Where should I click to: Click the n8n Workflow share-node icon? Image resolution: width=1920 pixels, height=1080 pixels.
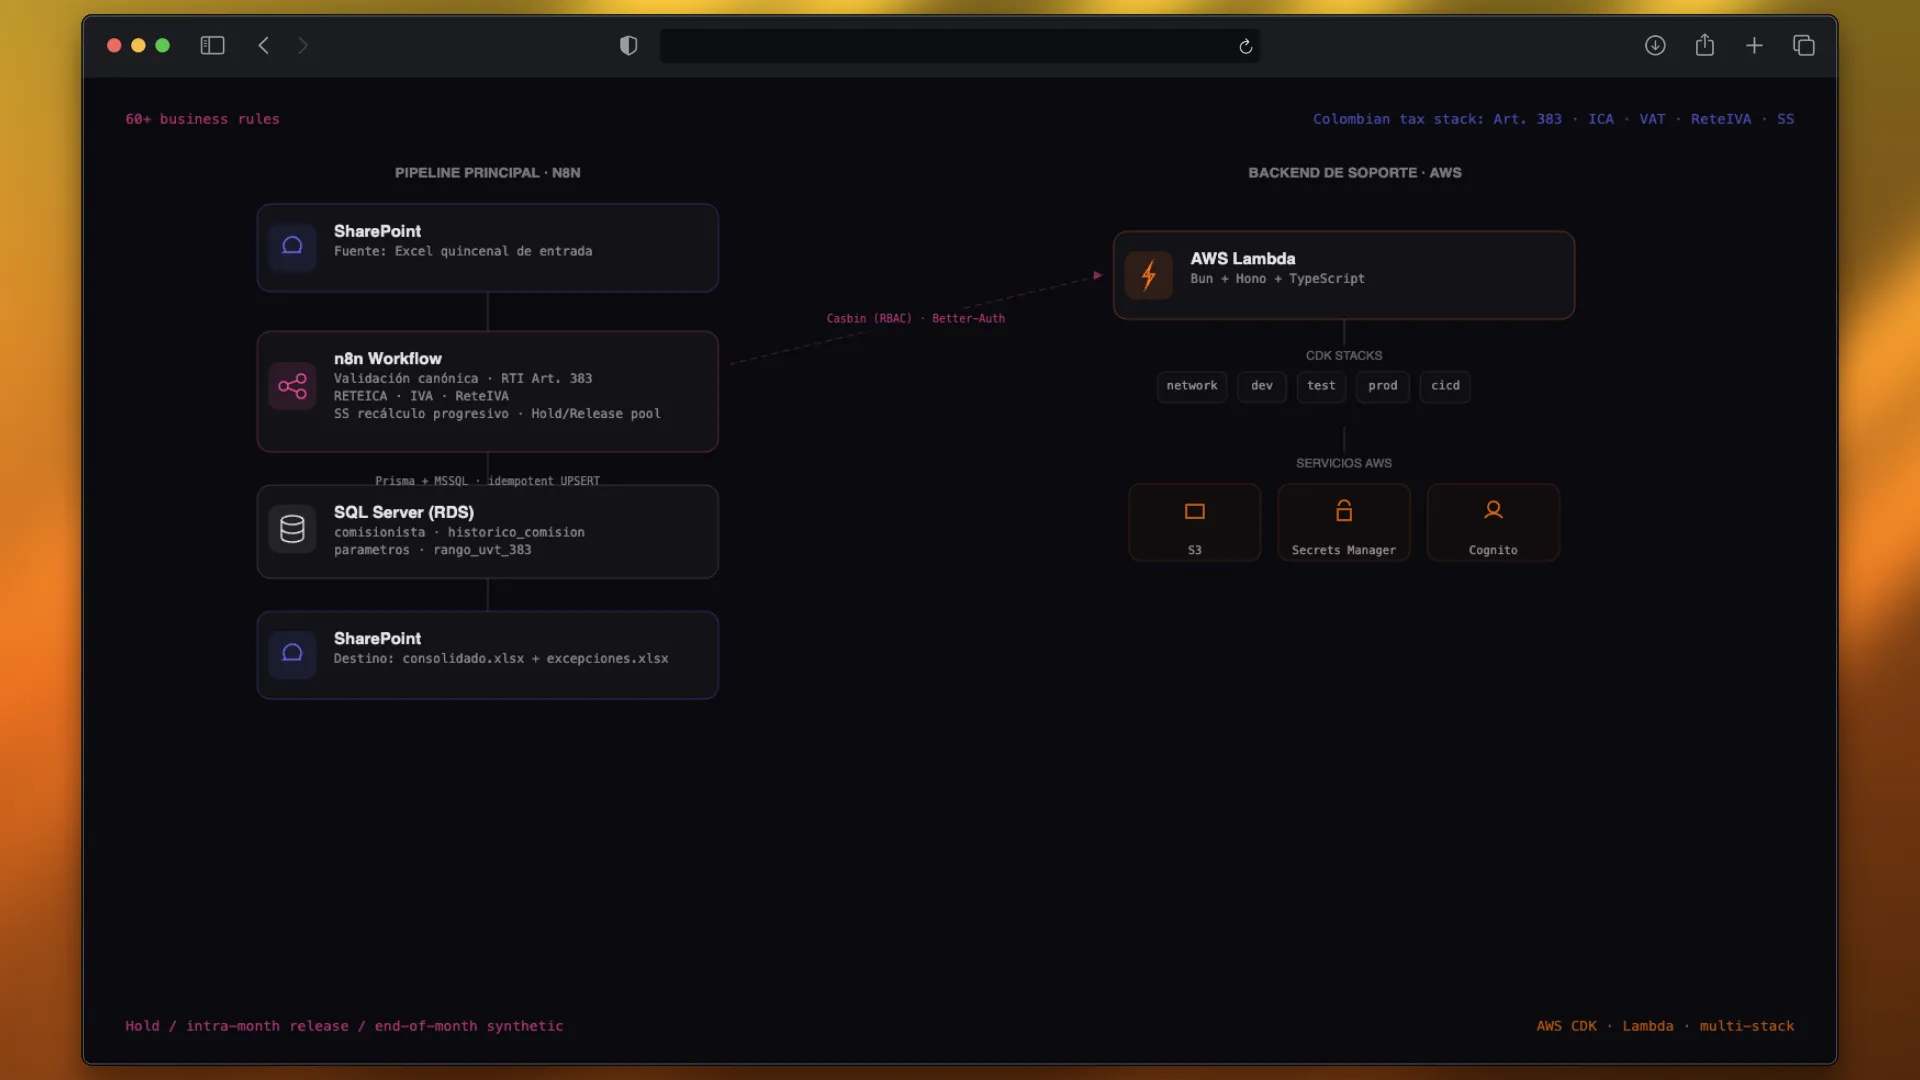coord(292,386)
